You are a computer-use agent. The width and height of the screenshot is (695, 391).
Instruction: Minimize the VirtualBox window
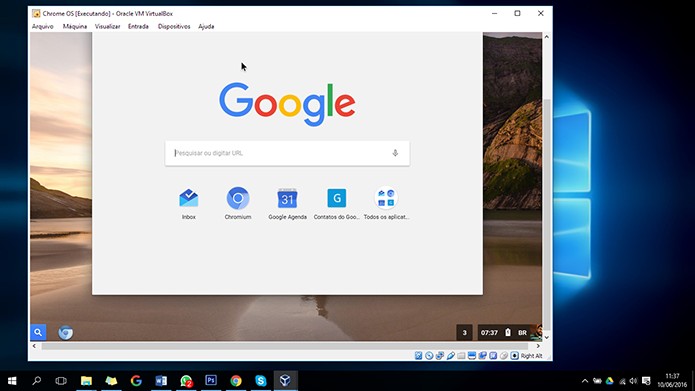[x=494, y=13]
